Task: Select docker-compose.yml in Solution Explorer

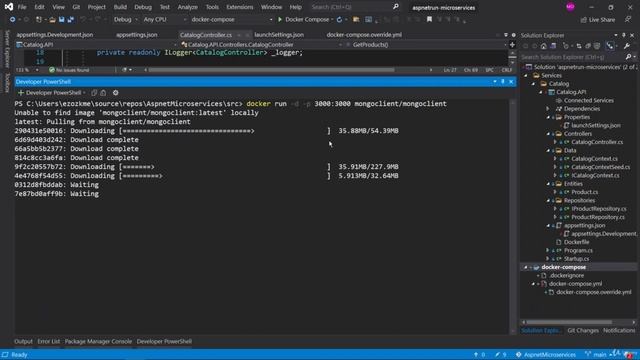Action: [x=575, y=284]
